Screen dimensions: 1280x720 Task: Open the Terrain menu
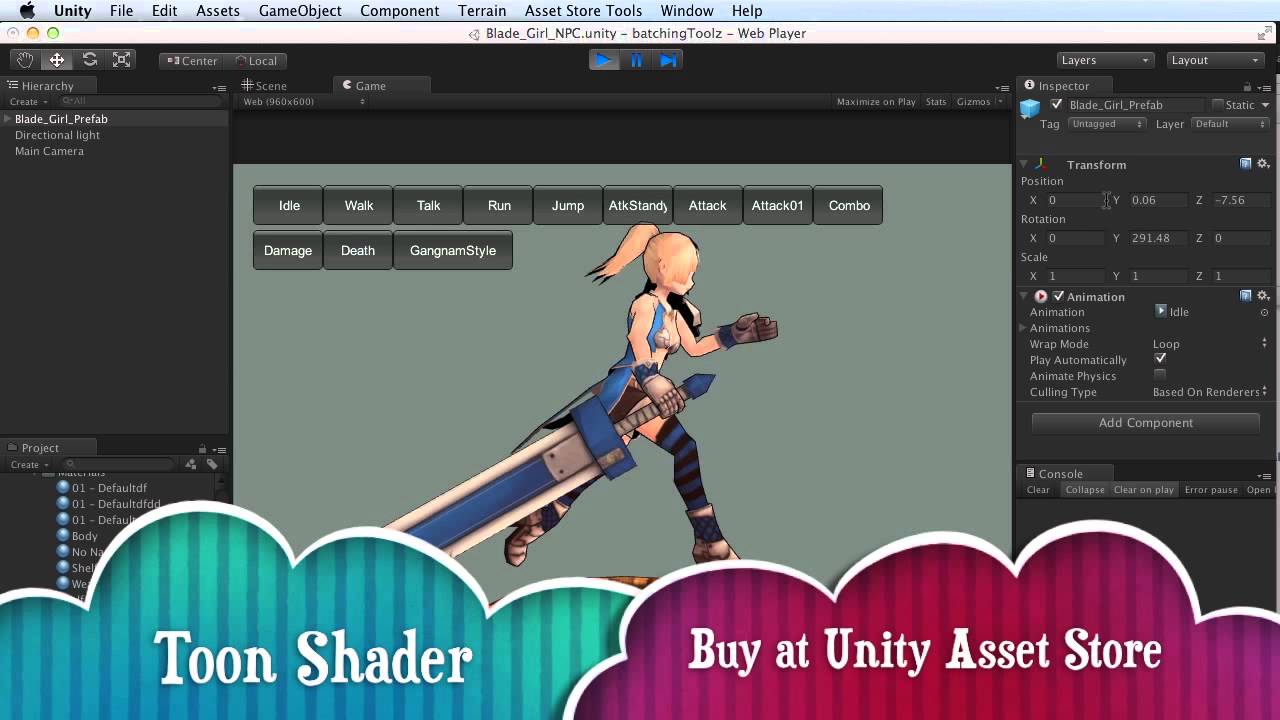coord(482,10)
